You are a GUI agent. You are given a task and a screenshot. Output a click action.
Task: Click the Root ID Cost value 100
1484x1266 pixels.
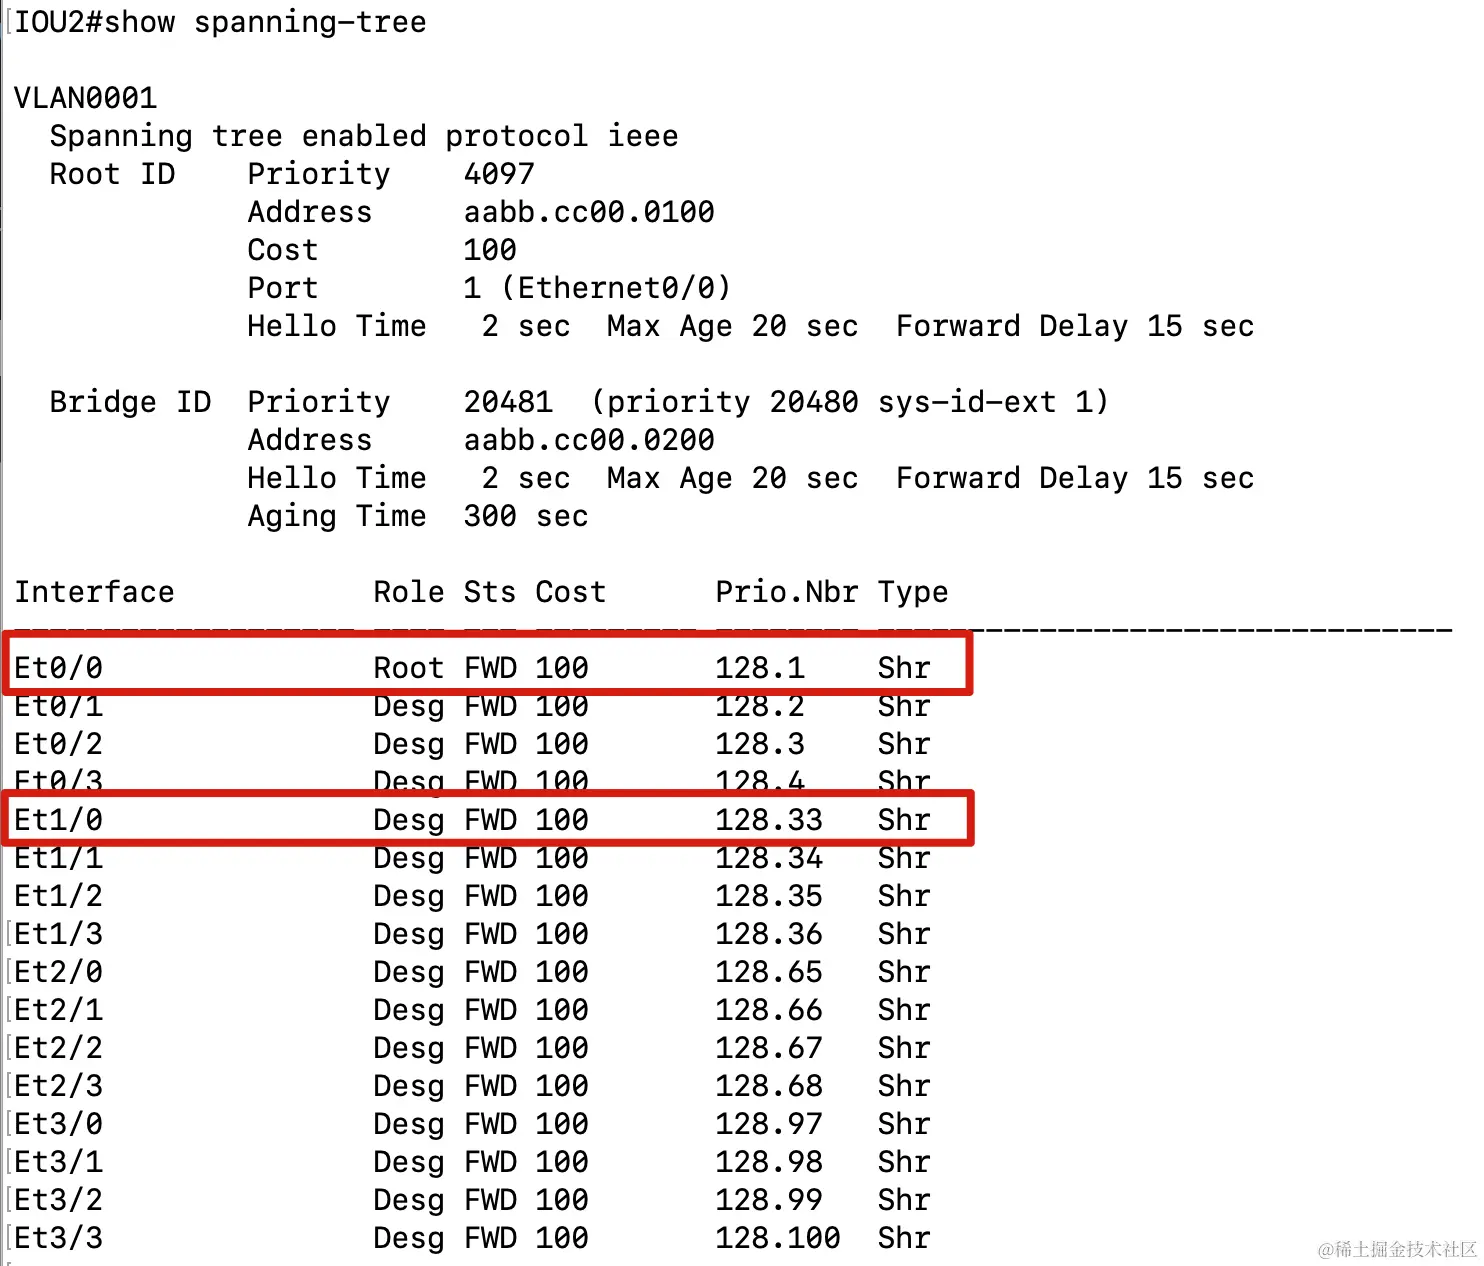(490, 250)
